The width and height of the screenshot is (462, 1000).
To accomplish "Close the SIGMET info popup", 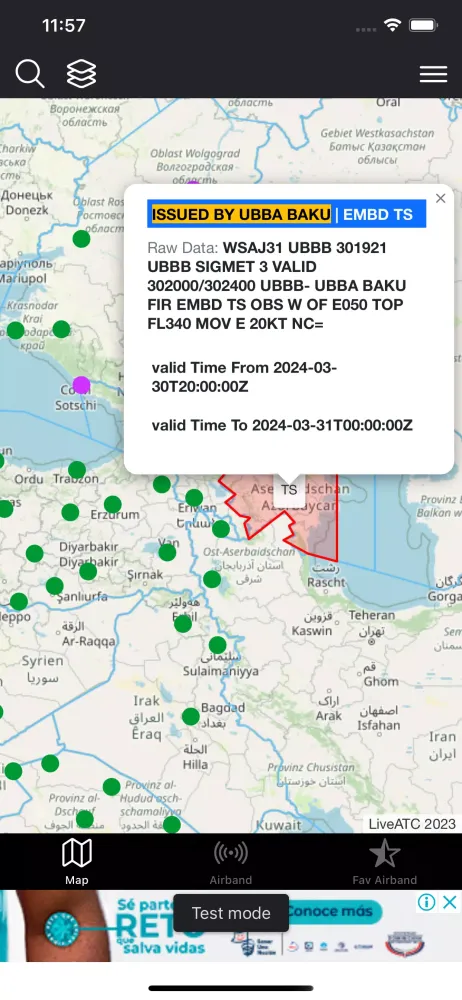I will click(x=440, y=198).
